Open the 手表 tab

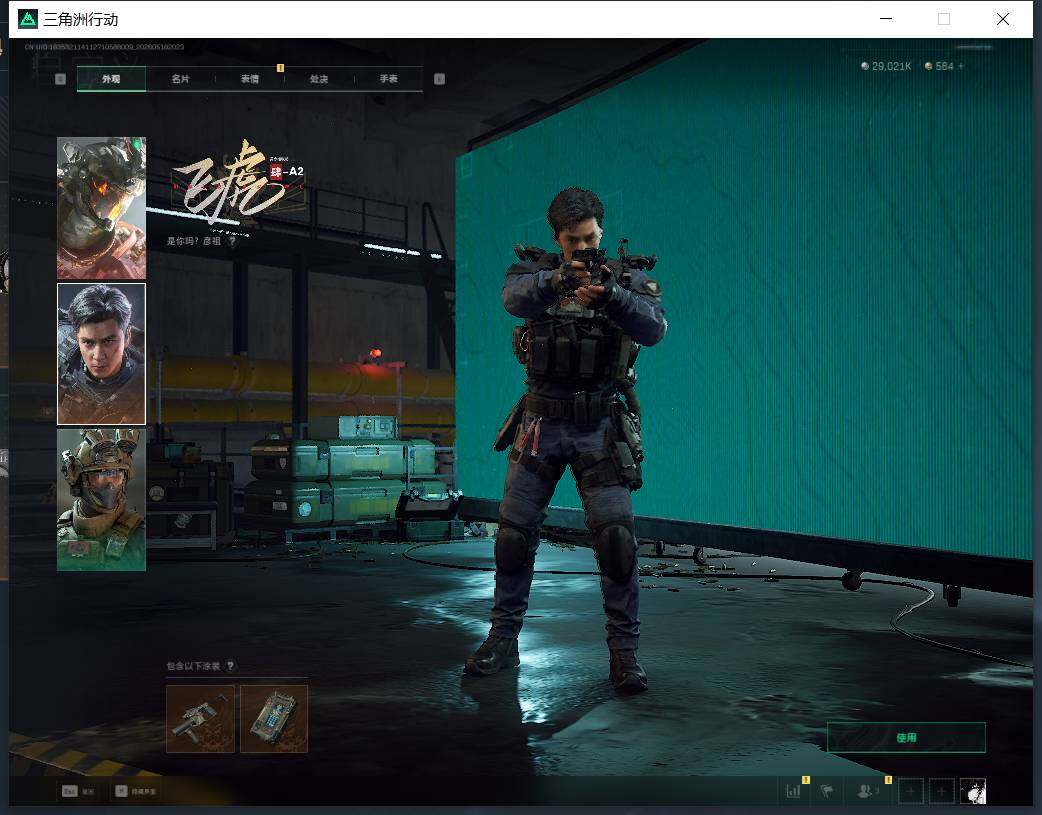point(388,79)
